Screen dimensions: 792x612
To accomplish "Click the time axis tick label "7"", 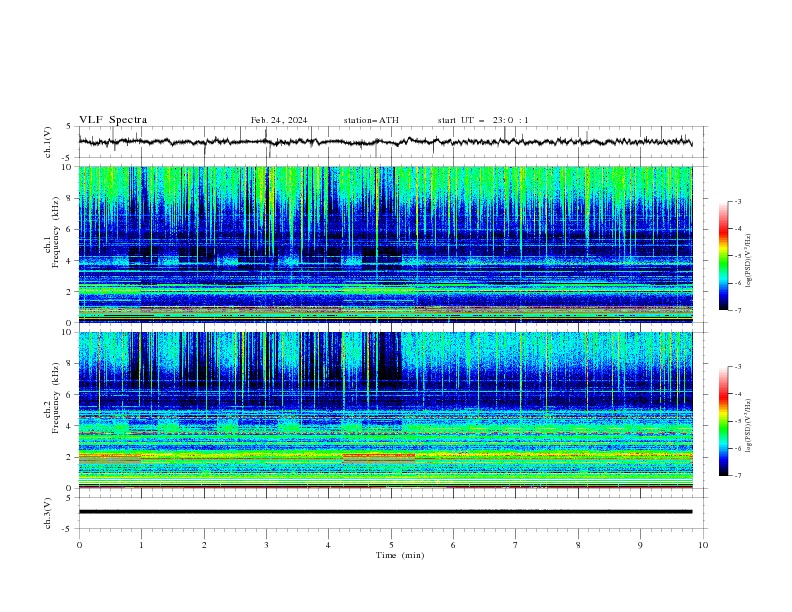I will (x=516, y=545).
